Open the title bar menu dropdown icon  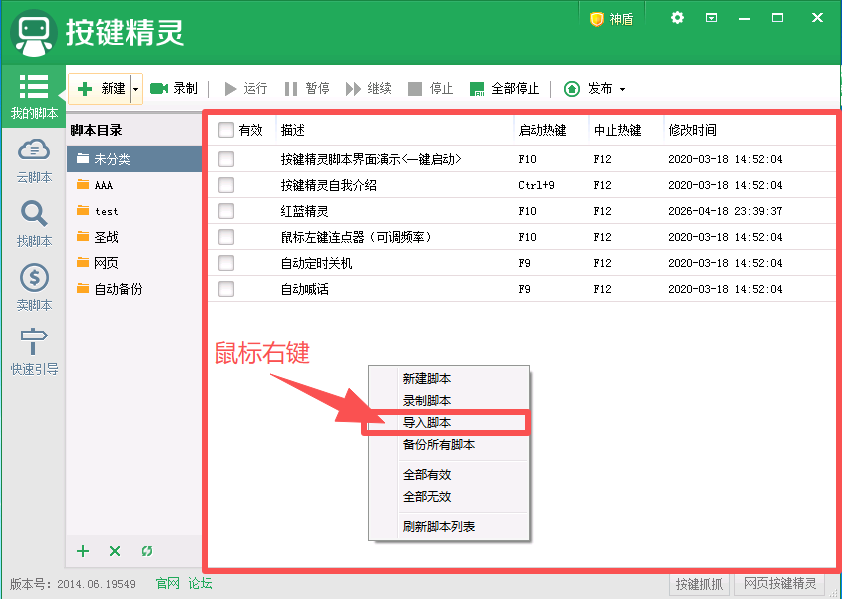coord(711,18)
